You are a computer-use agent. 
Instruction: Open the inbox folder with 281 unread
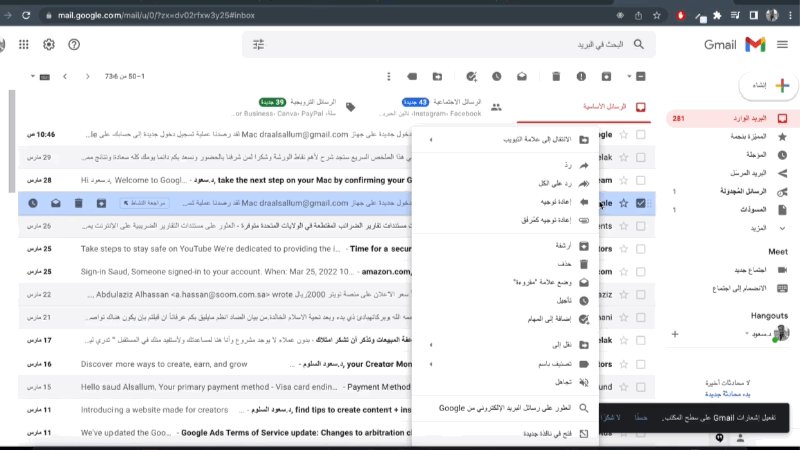point(728,118)
